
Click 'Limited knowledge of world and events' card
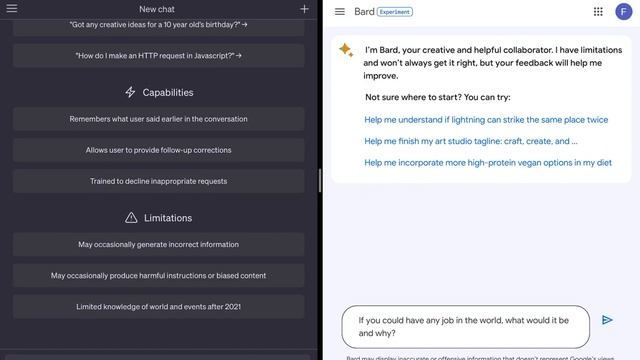[x=158, y=307]
